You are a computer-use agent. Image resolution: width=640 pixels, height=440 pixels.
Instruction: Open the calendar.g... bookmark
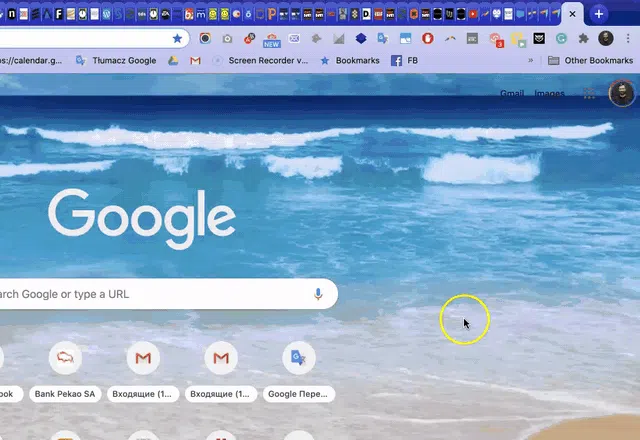pyautogui.click(x=31, y=60)
